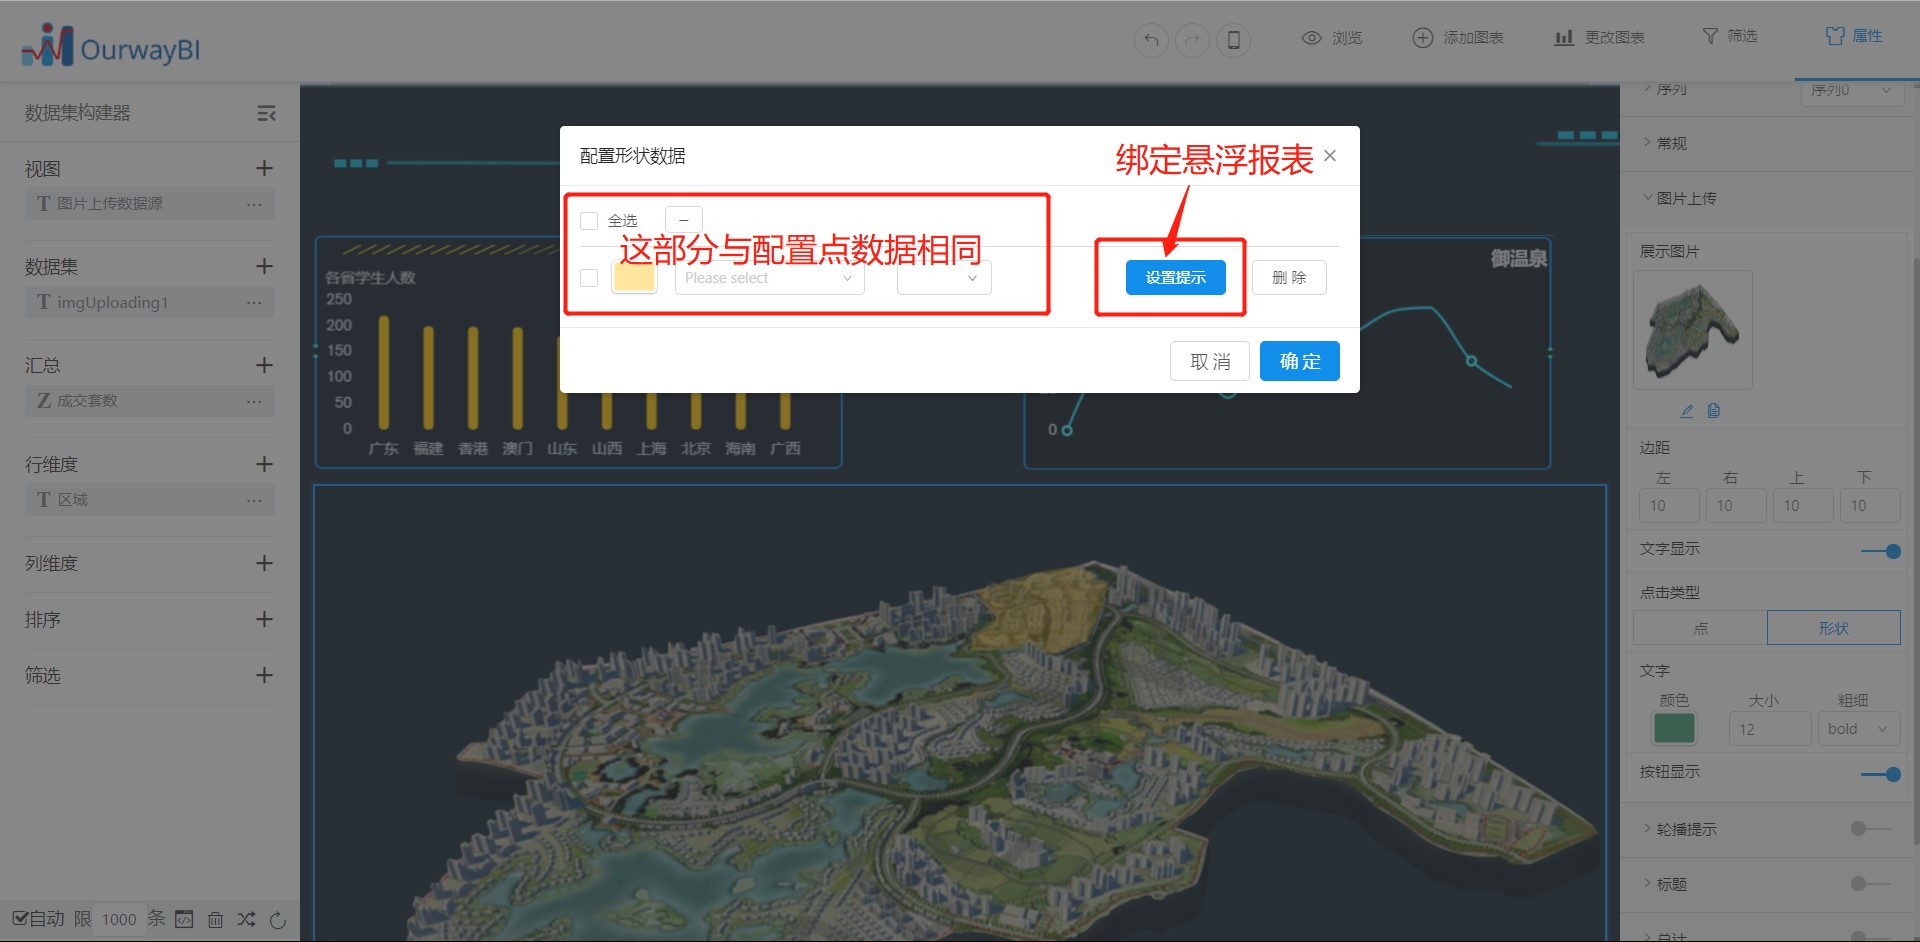1920x942 pixels.
Task: Check the 全选 checkbox
Action: tap(589, 221)
